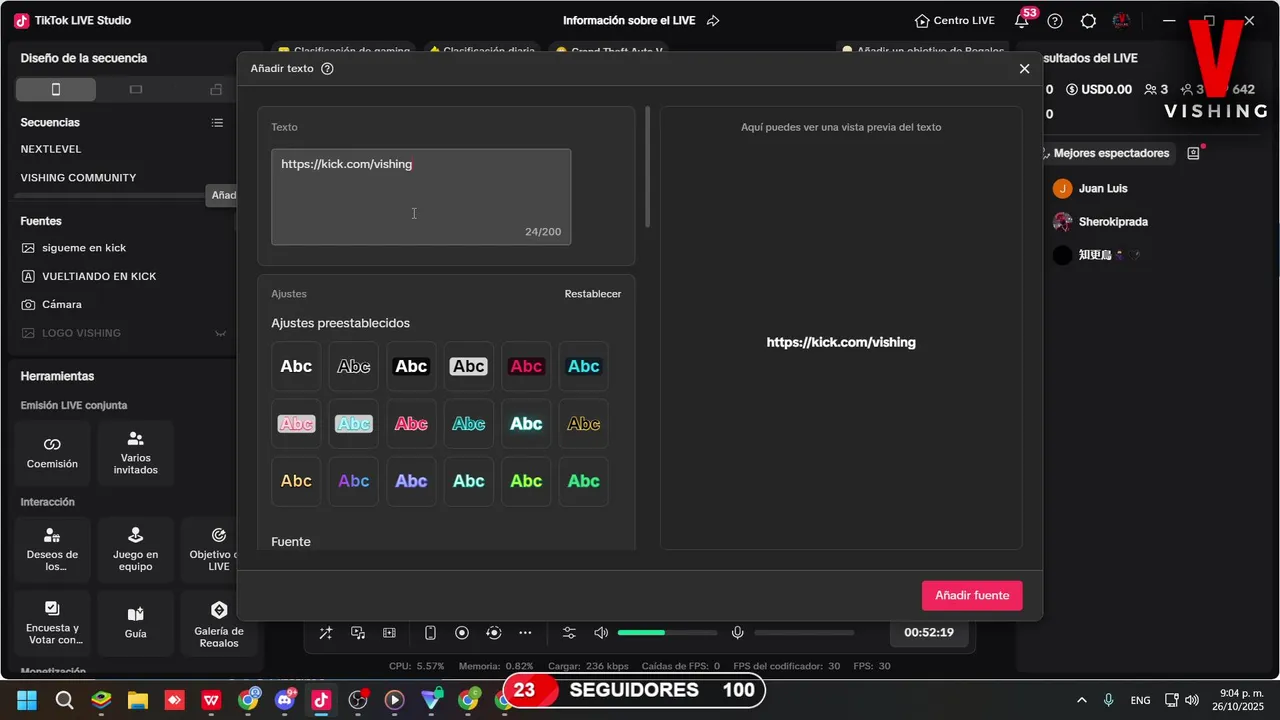
Task: Click inside the Texto input field
Action: click(x=421, y=197)
